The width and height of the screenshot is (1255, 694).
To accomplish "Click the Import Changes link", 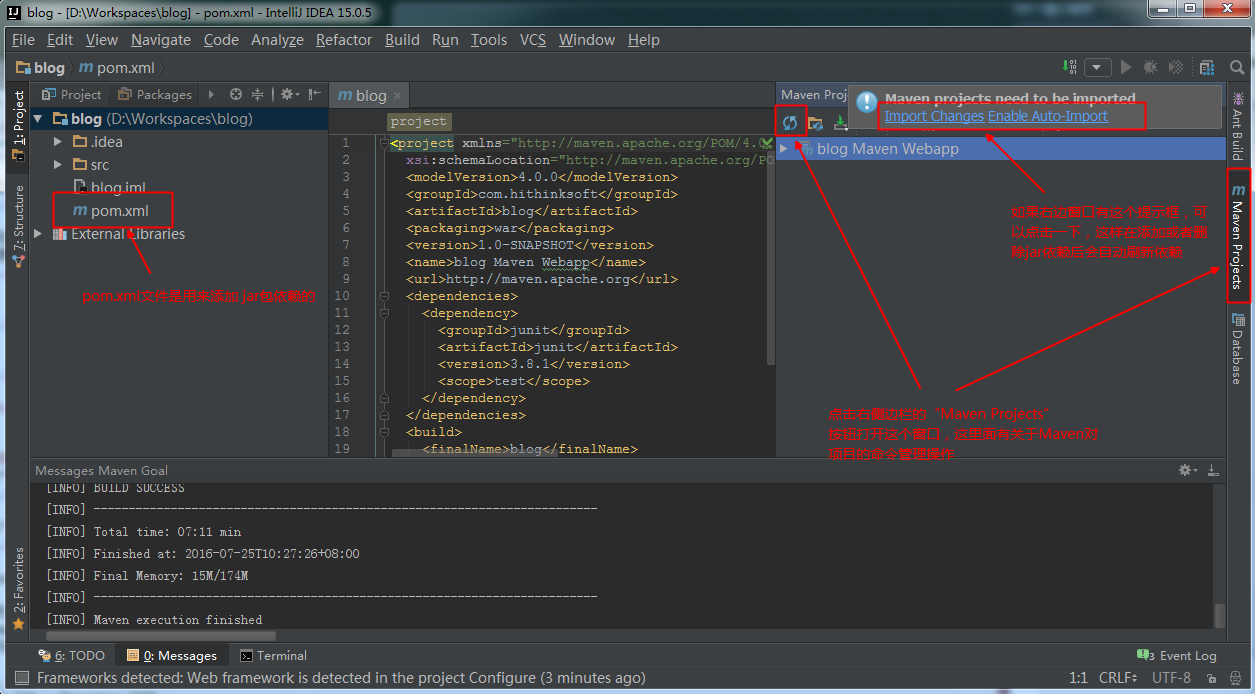I will click(x=934, y=116).
